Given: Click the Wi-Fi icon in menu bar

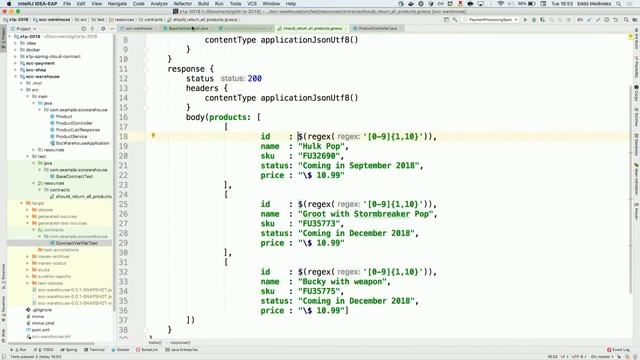Looking at the screenshot, I should point(500,4).
